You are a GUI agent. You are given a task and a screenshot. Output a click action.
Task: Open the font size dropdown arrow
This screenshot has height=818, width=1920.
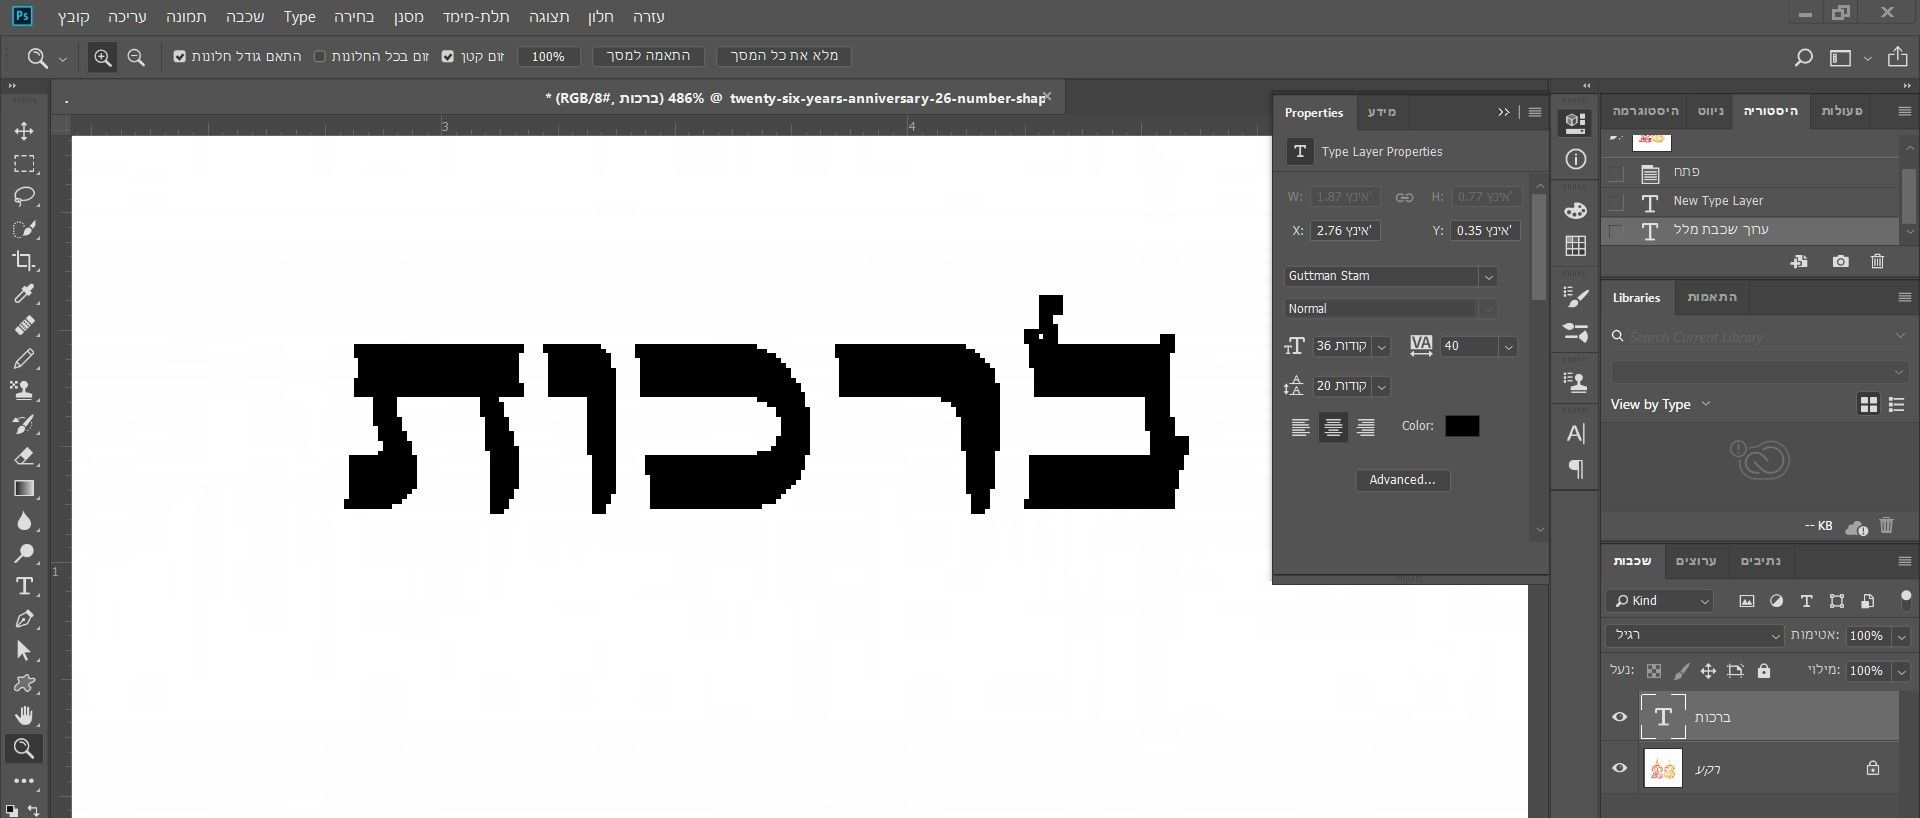click(x=1382, y=347)
